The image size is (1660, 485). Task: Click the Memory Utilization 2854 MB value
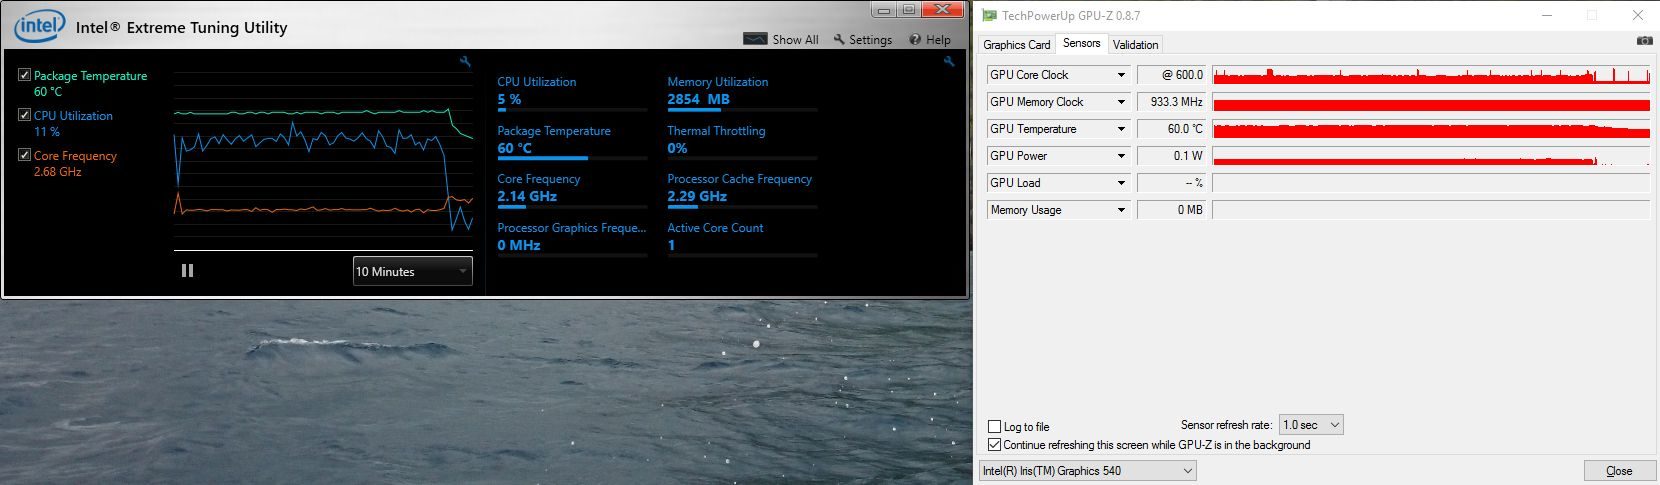pos(698,99)
